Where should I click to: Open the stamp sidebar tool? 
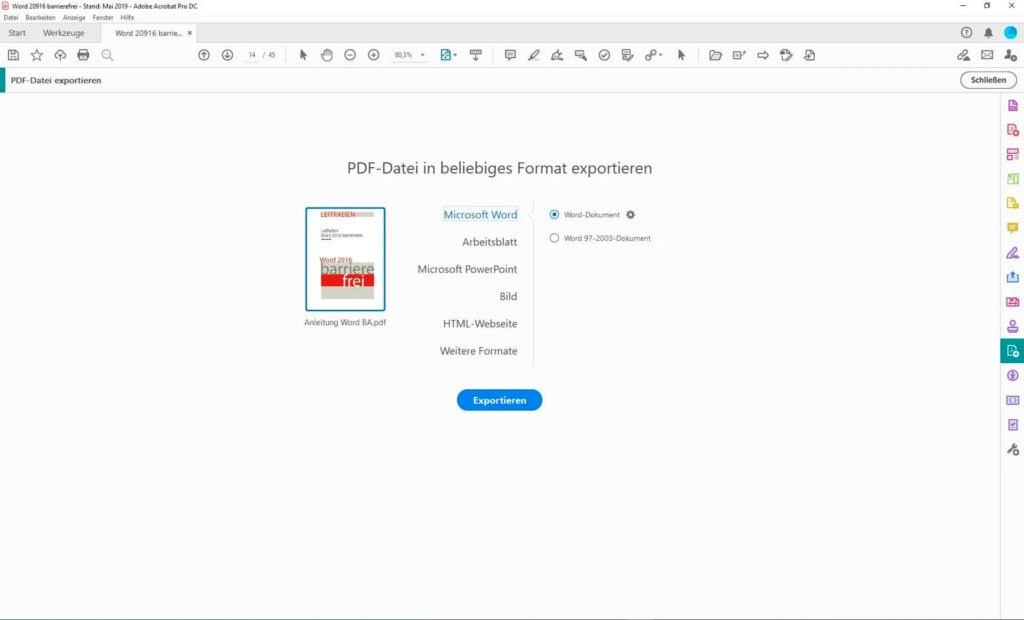pyautogui.click(x=1012, y=326)
